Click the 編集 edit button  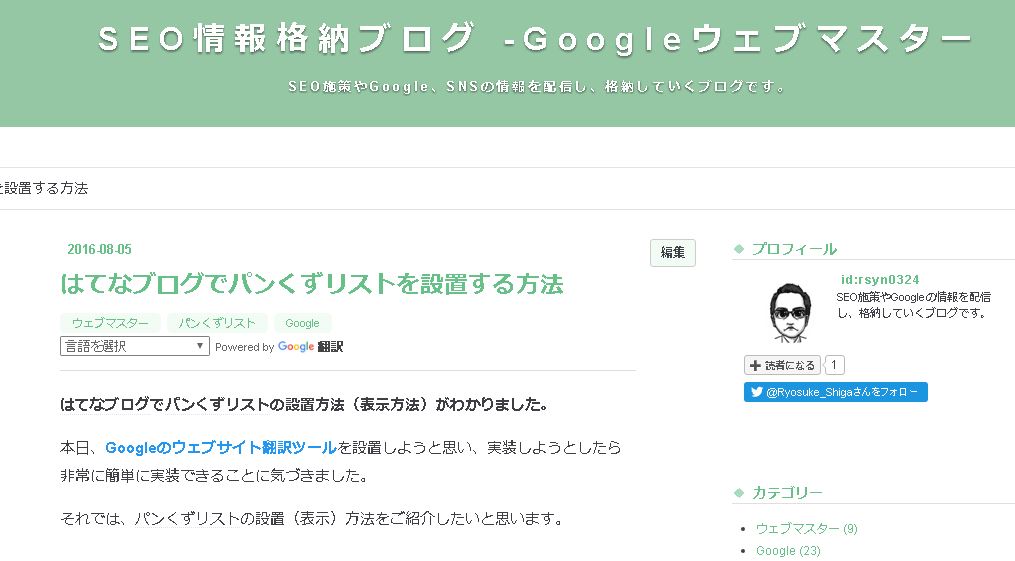tap(673, 252)
